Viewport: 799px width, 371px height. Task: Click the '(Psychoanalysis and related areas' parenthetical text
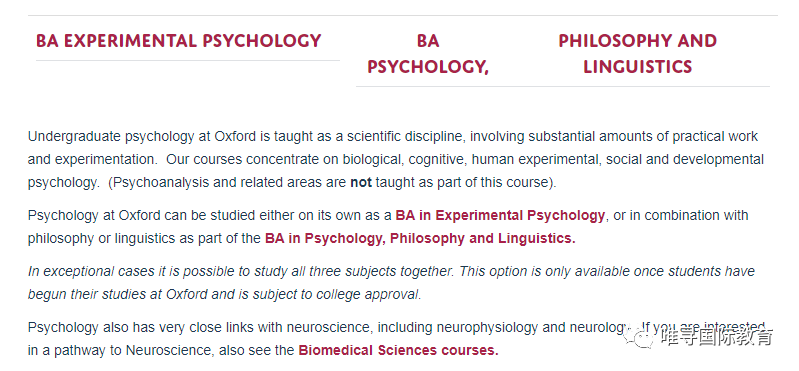click(x=332, y=182)
